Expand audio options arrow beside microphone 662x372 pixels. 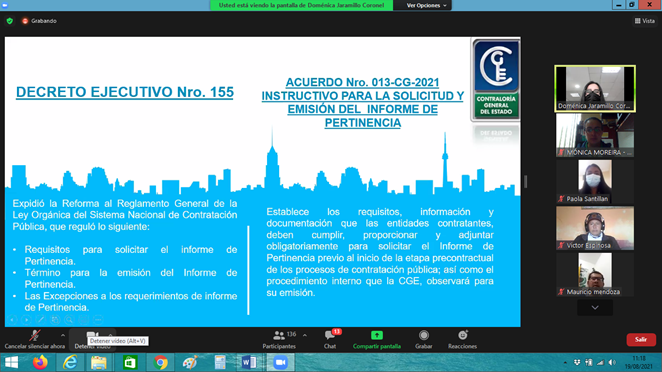[x=63, y=336]
